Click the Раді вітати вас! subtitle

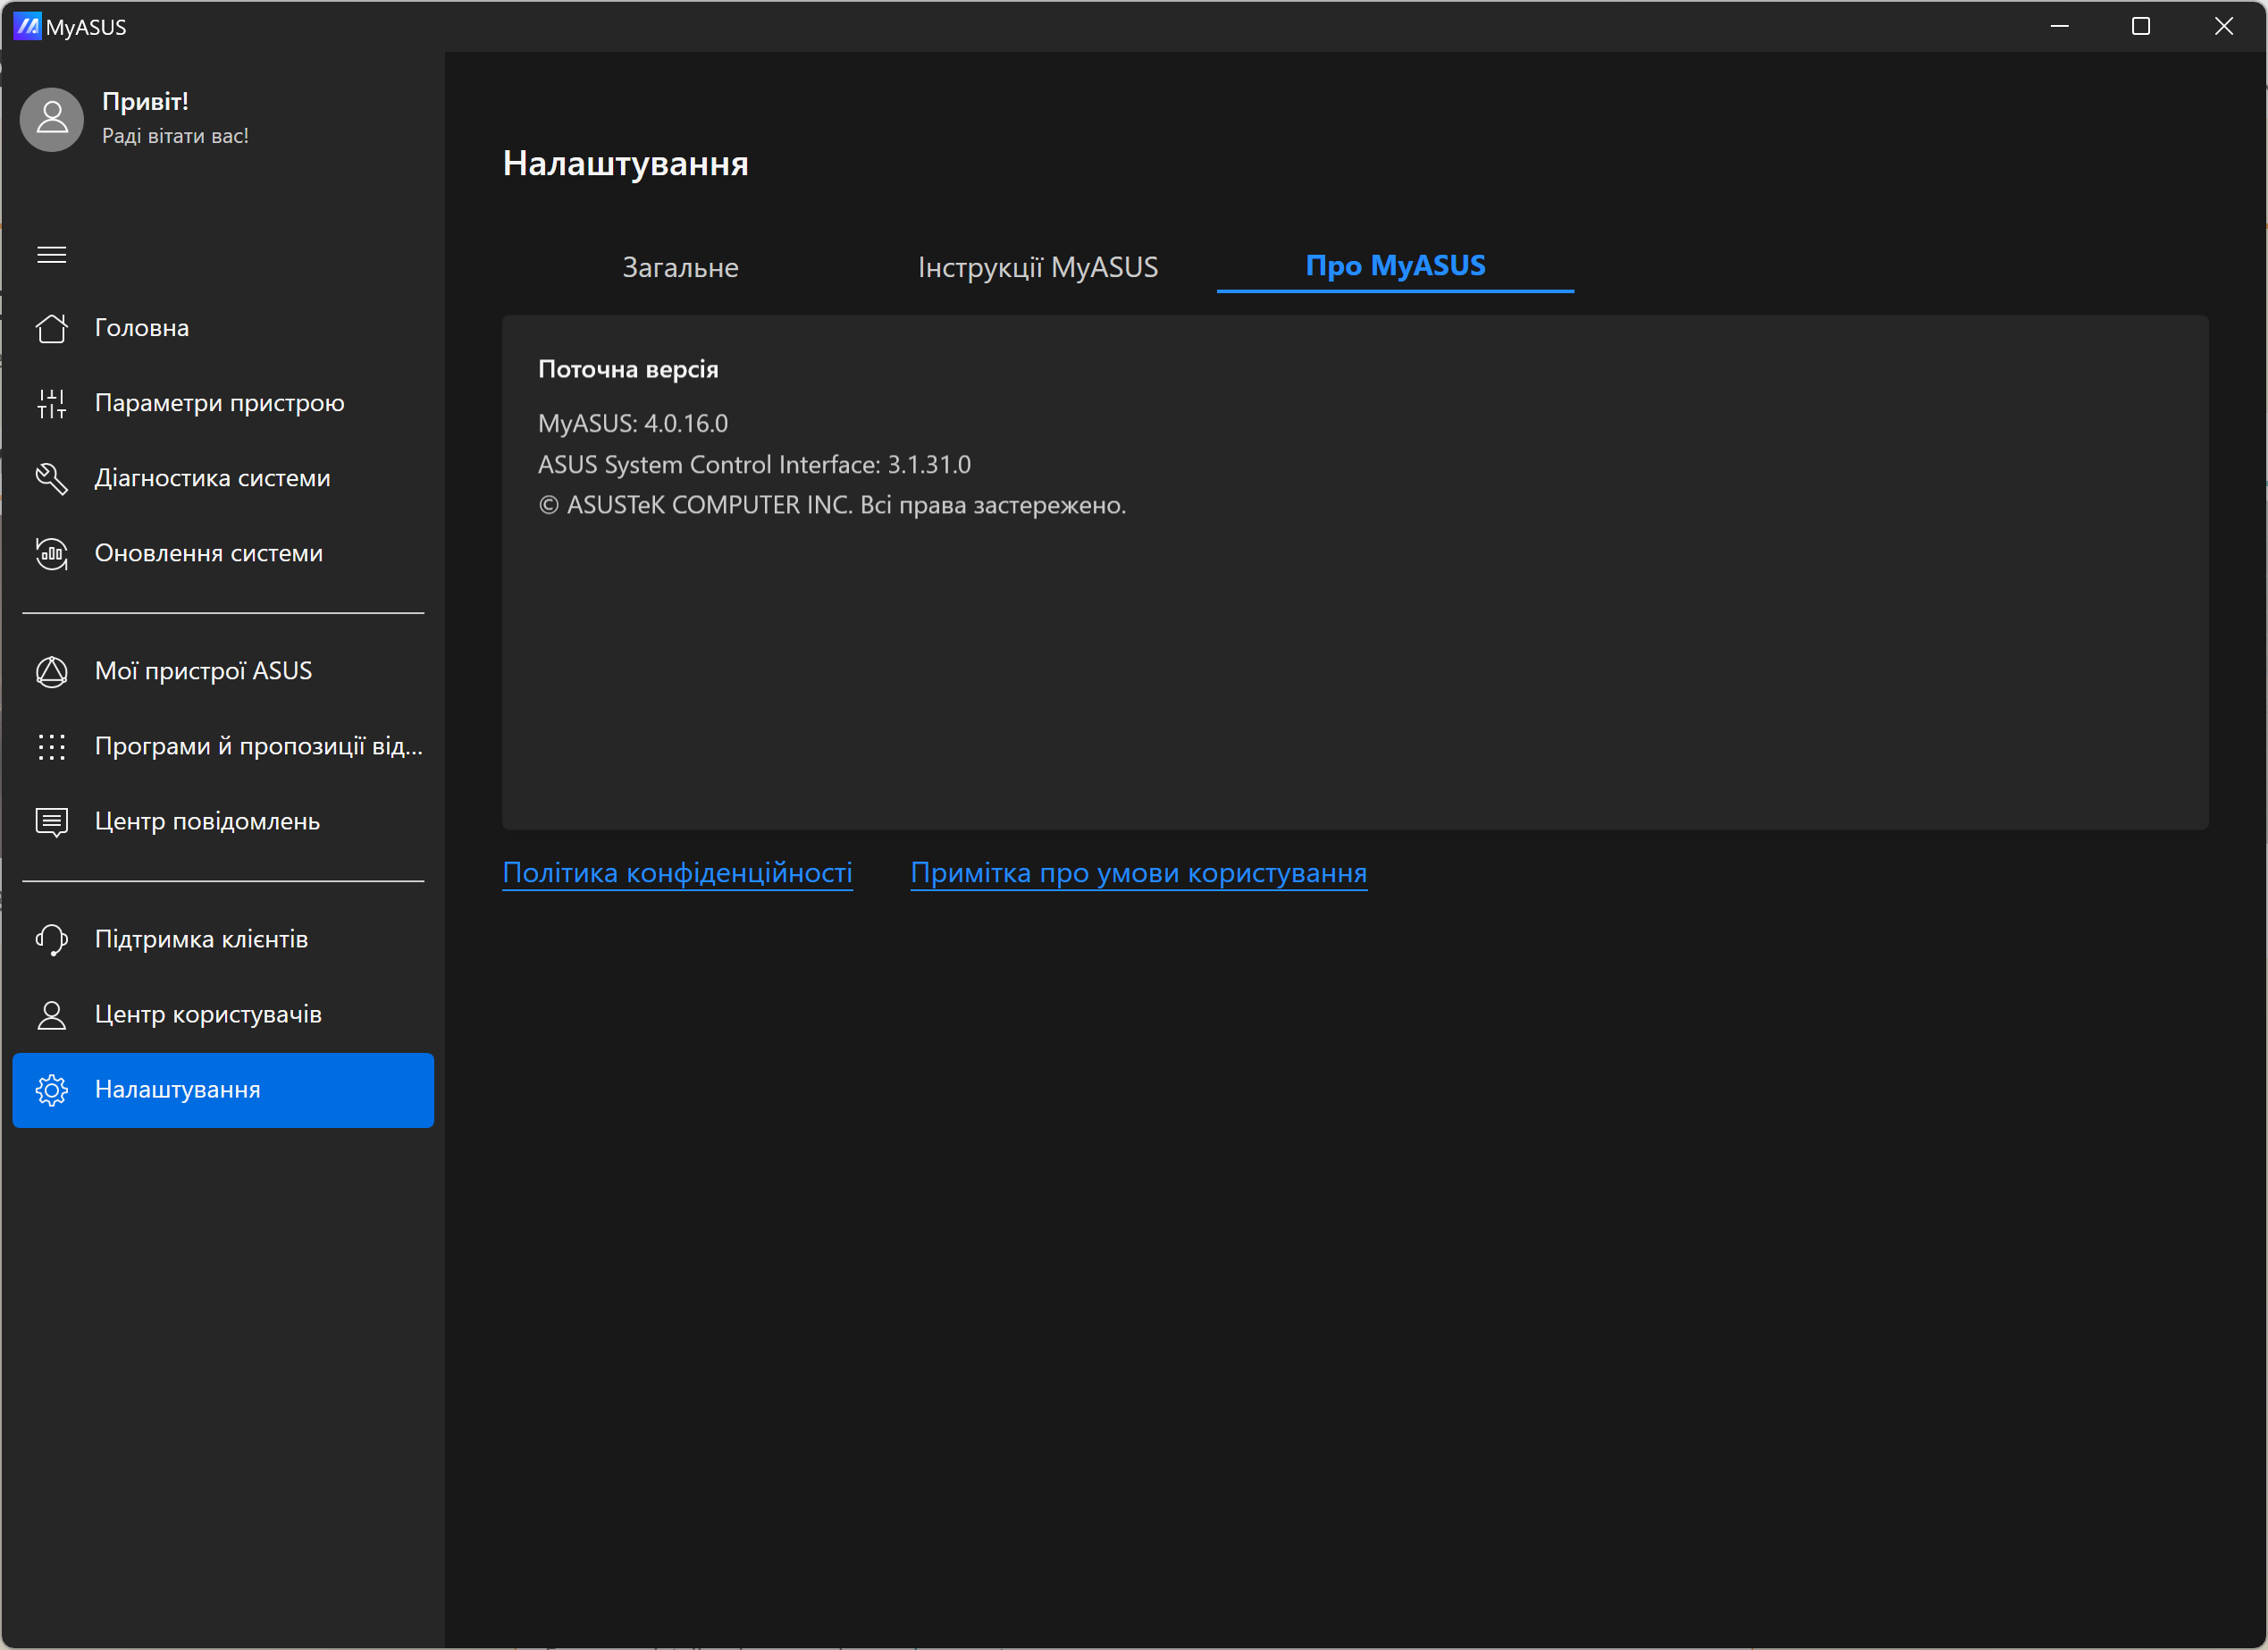point(176,136)
